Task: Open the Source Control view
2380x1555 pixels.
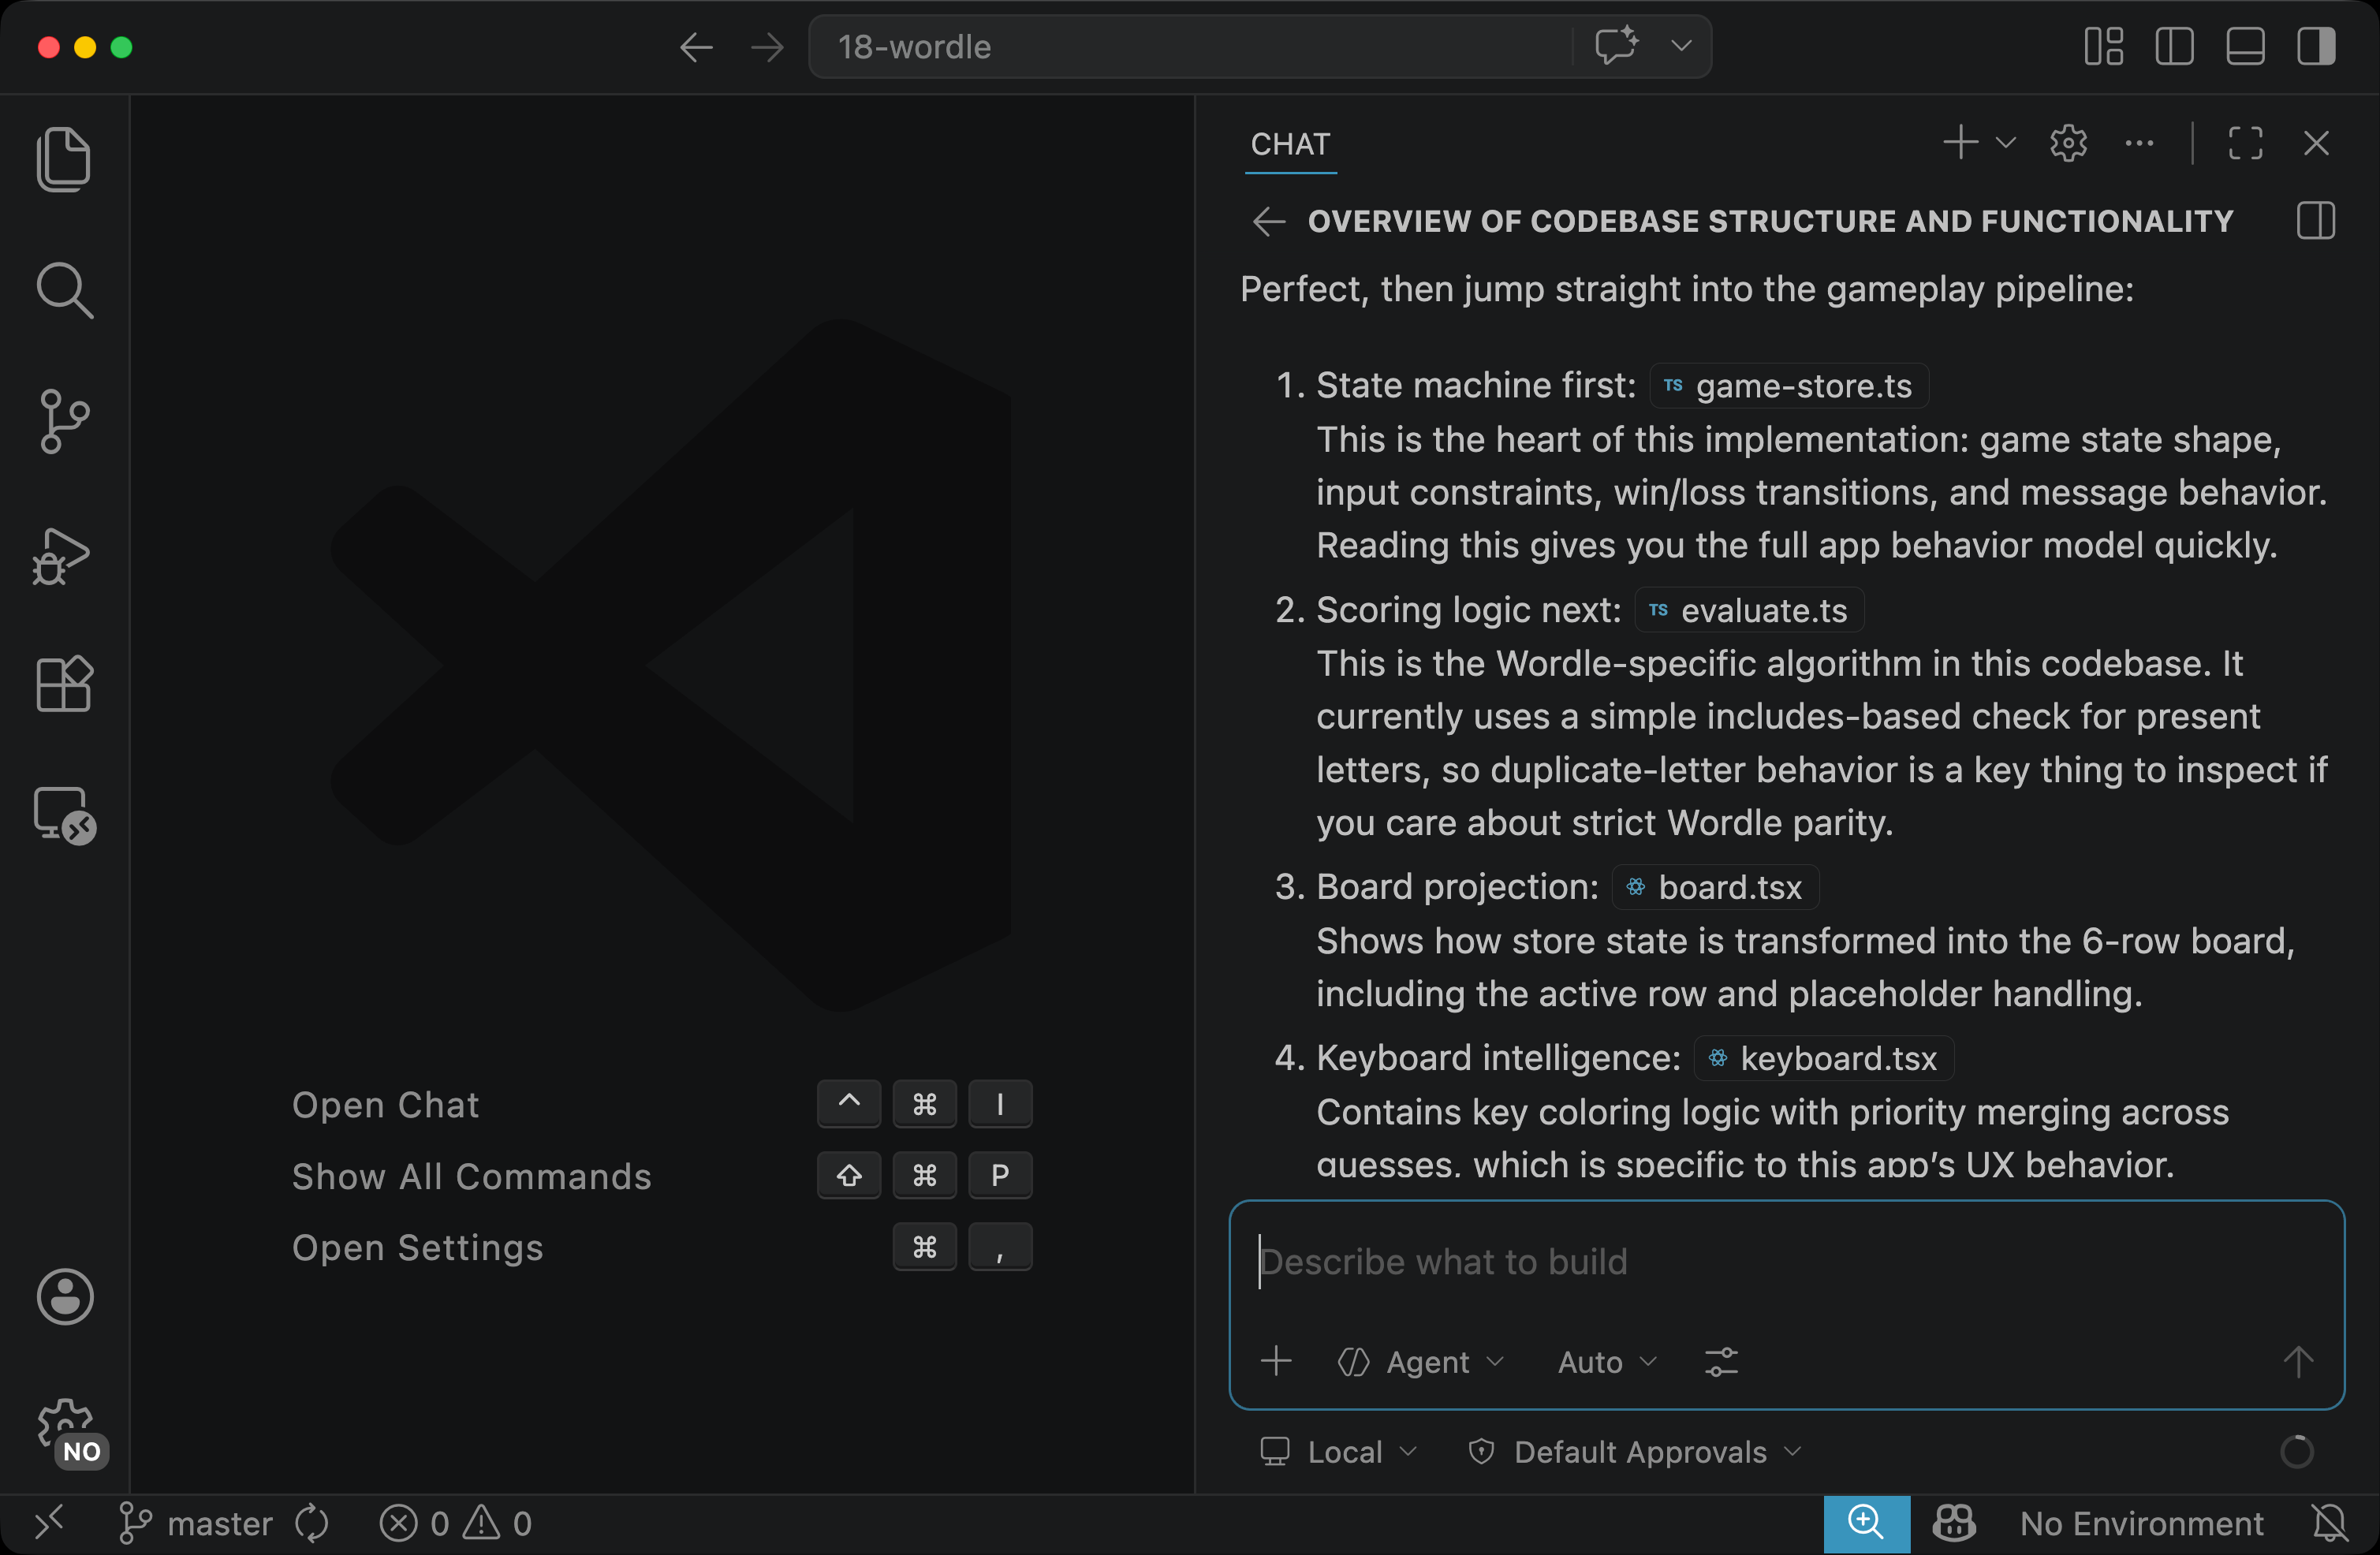Action: click(x=64, y=421)
